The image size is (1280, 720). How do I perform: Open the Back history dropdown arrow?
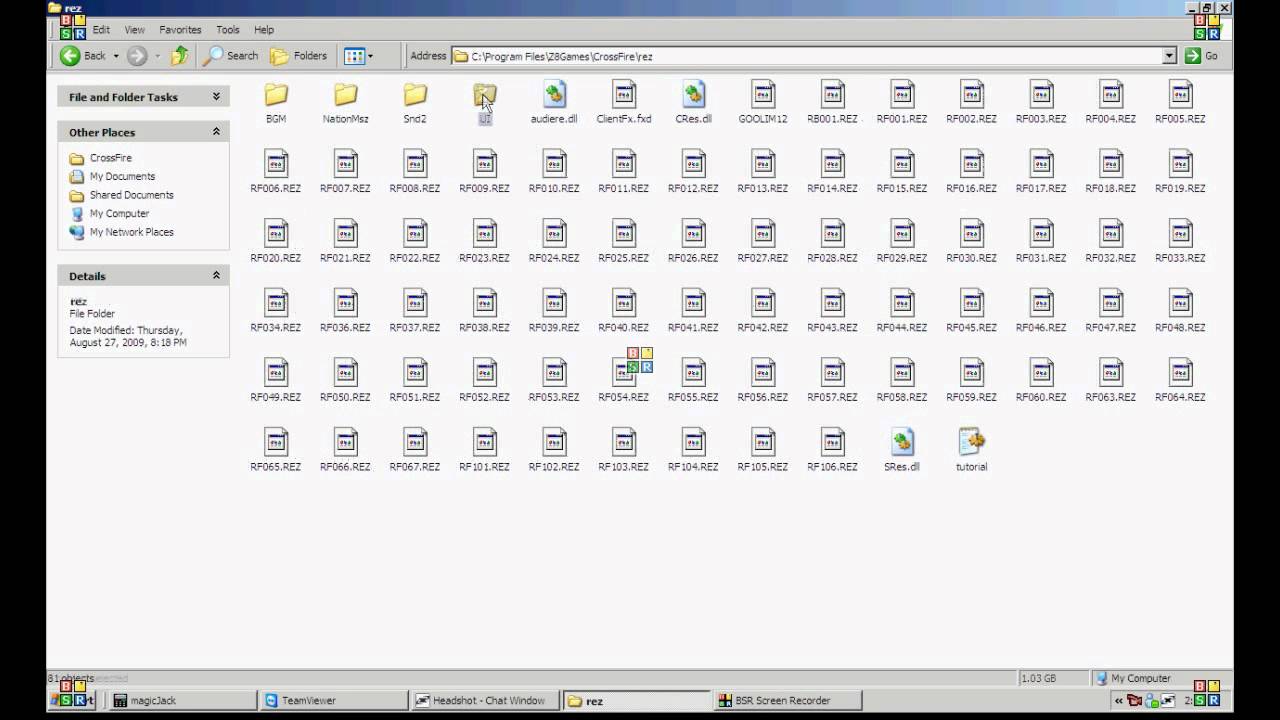click(x=116, y=56)
